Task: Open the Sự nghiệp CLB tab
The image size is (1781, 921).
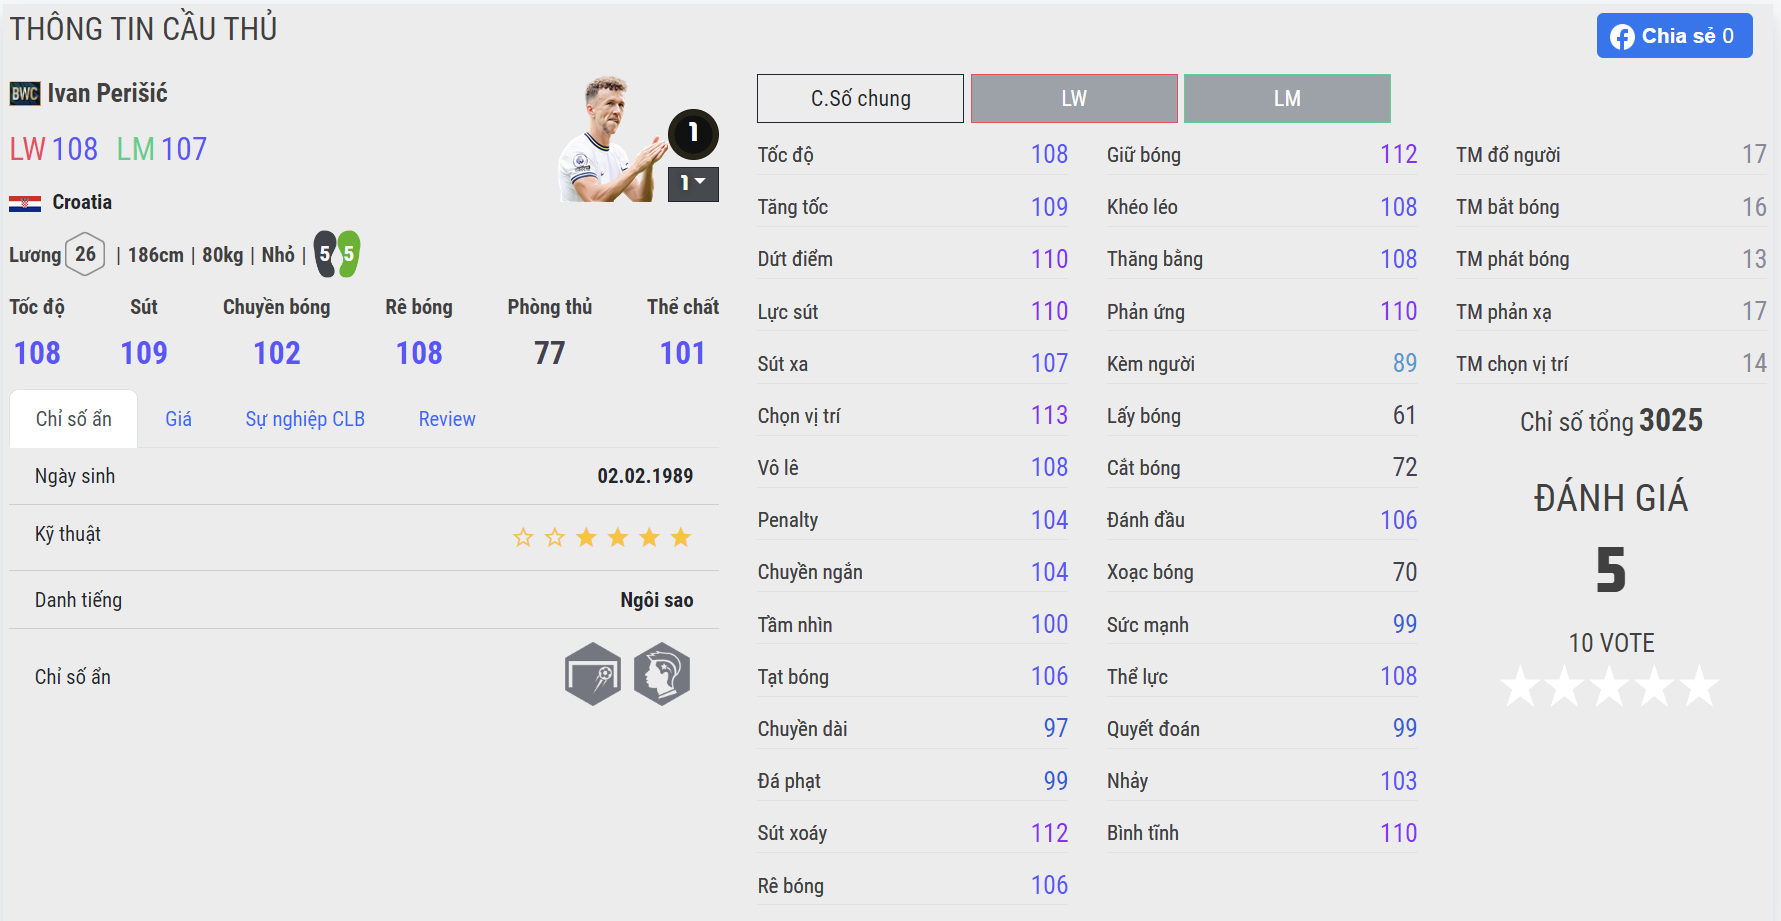Action: click(x=305, y=419)
